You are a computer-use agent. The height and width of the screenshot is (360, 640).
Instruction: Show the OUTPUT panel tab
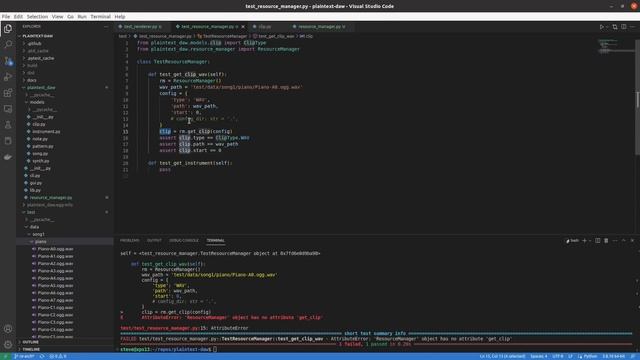coord(154,241)
